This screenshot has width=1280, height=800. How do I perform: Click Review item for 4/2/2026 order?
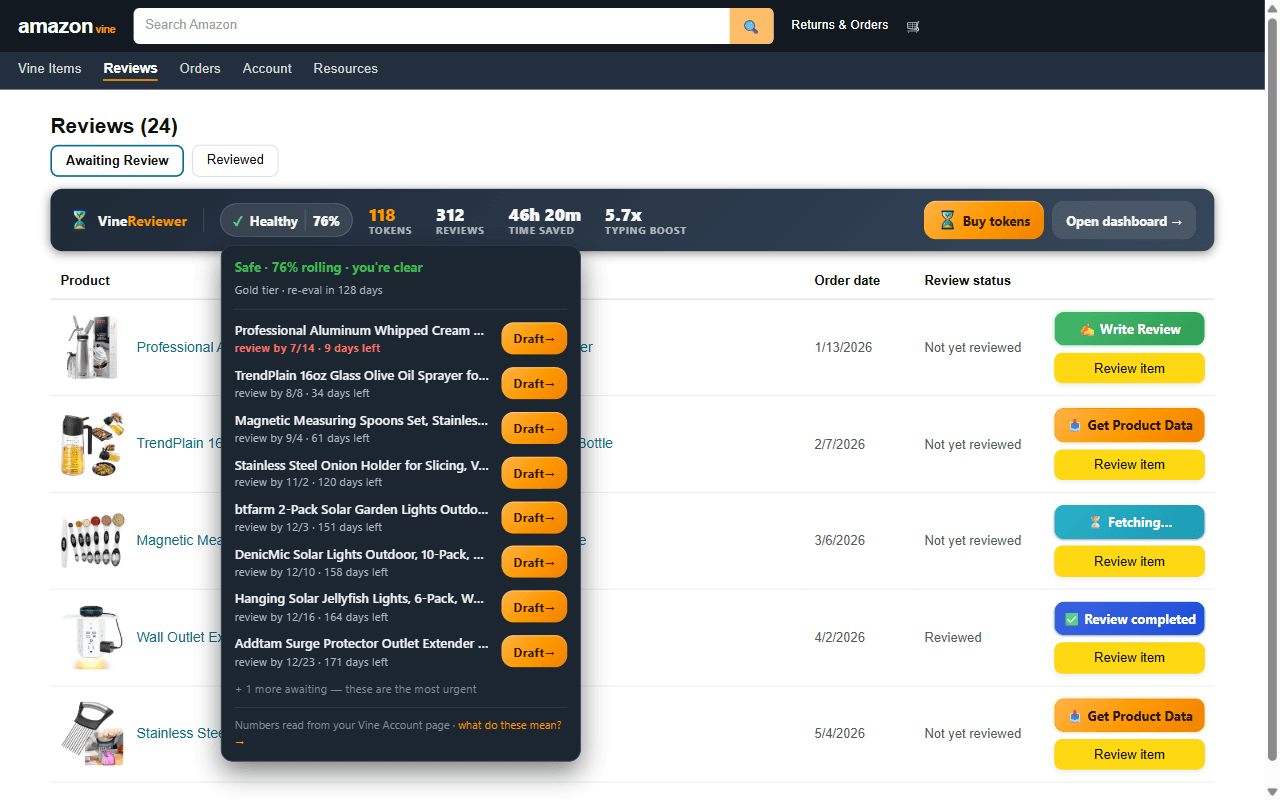[1129, 657]
